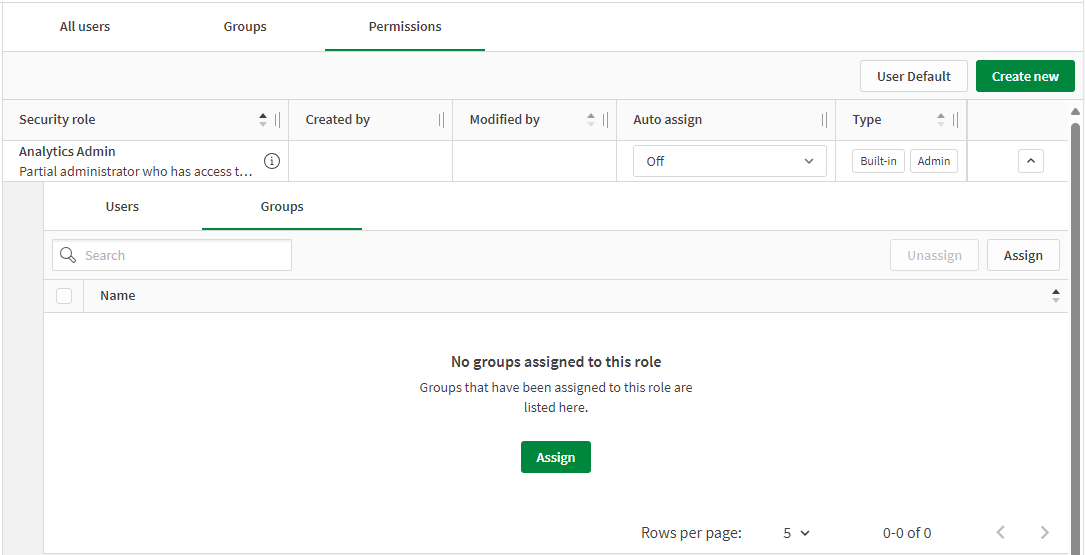Sort the Modified by column
1085x555 pixels.
click(x=591, y=120)
